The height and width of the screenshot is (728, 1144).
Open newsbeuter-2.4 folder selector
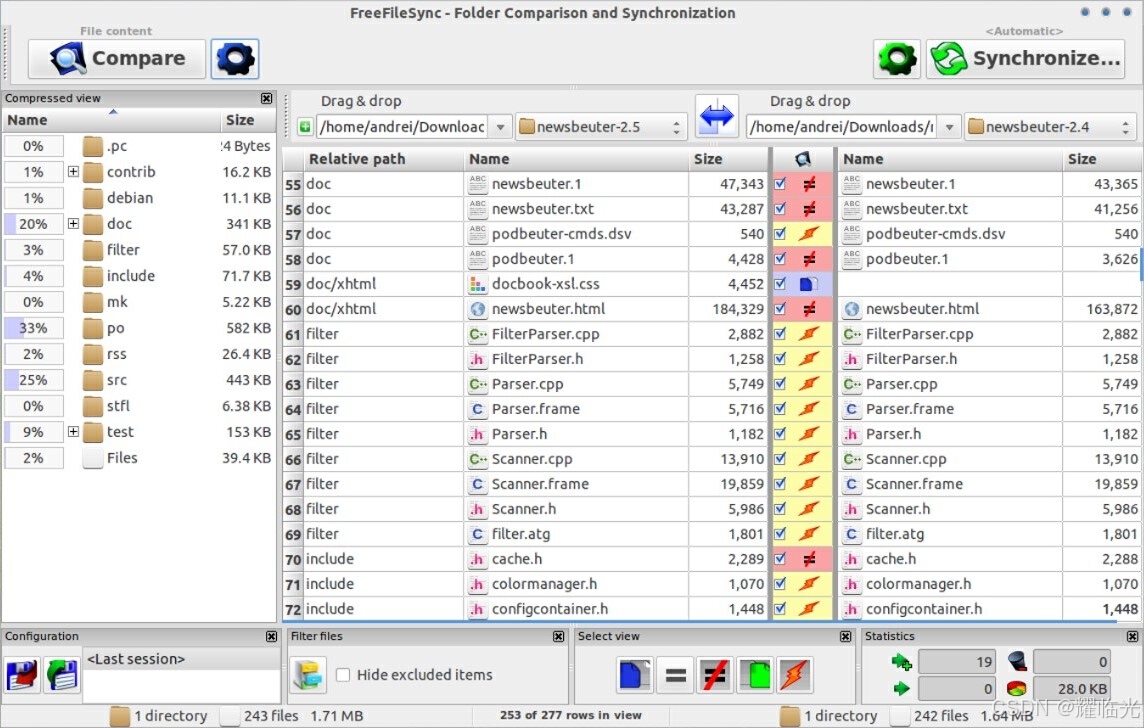[1050, 127]
